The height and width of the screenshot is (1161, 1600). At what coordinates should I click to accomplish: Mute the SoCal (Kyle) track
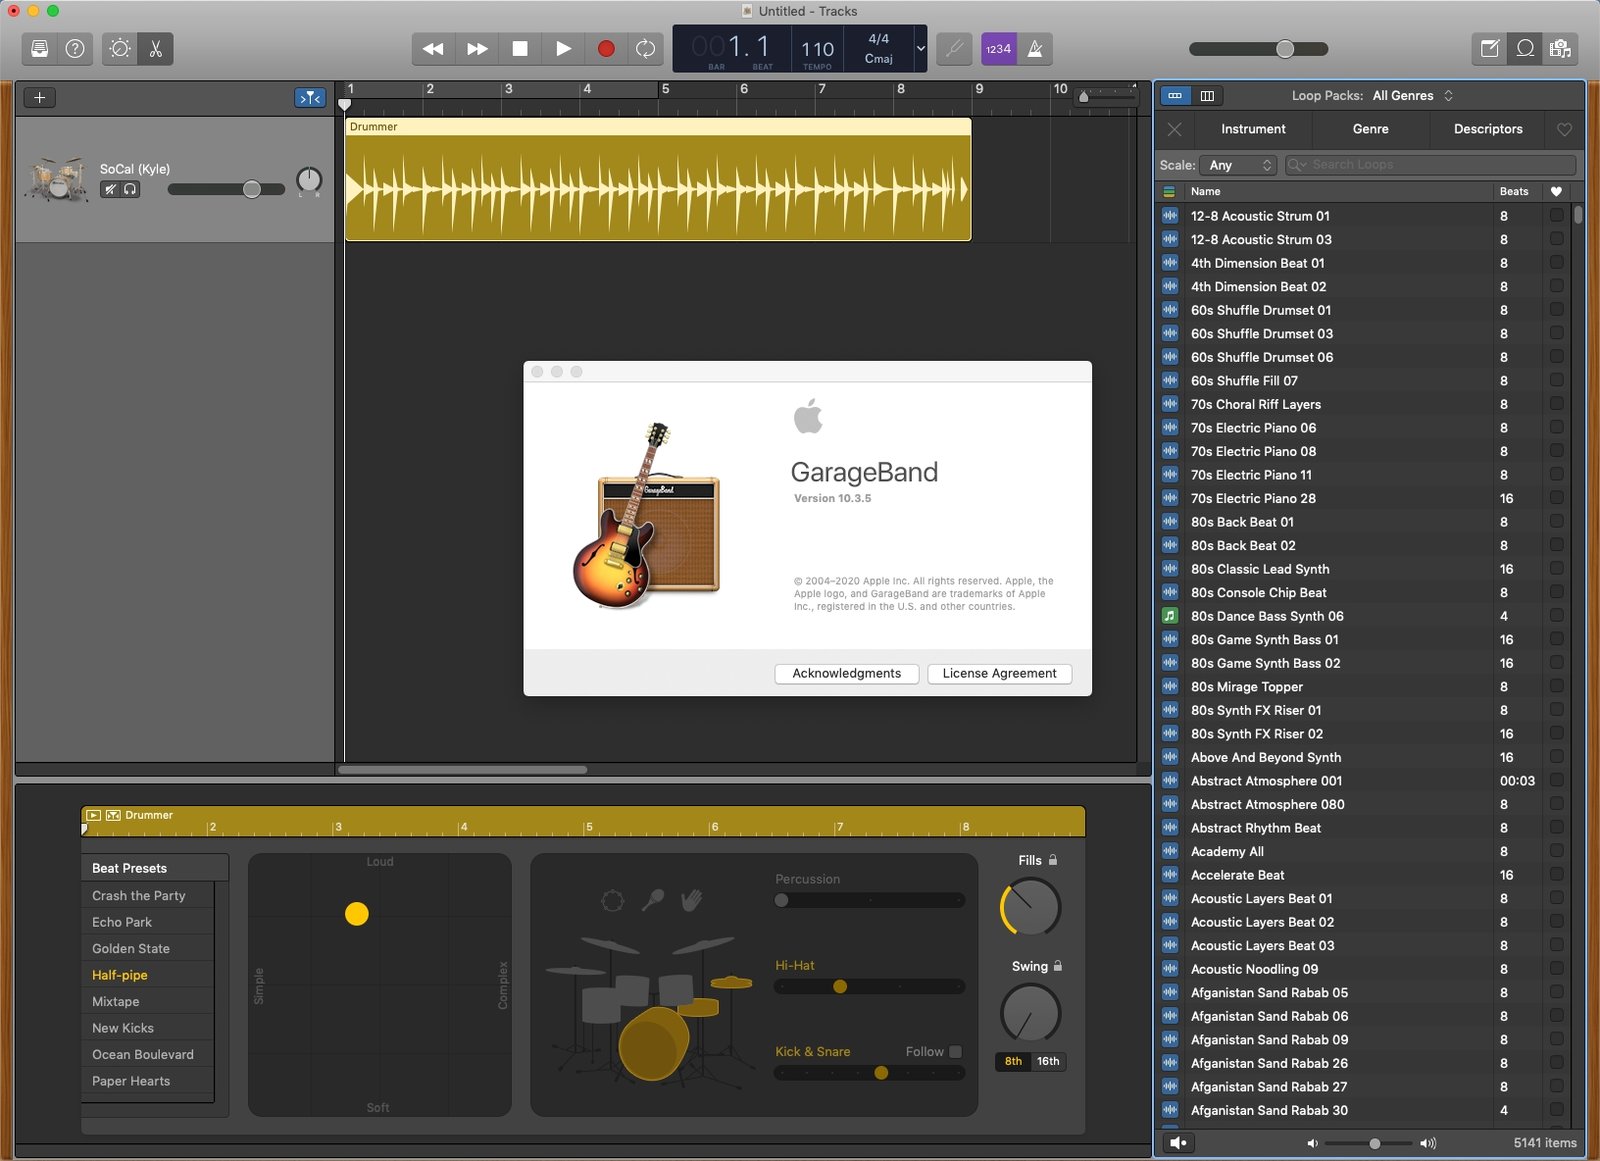click(x=110, y=189)
